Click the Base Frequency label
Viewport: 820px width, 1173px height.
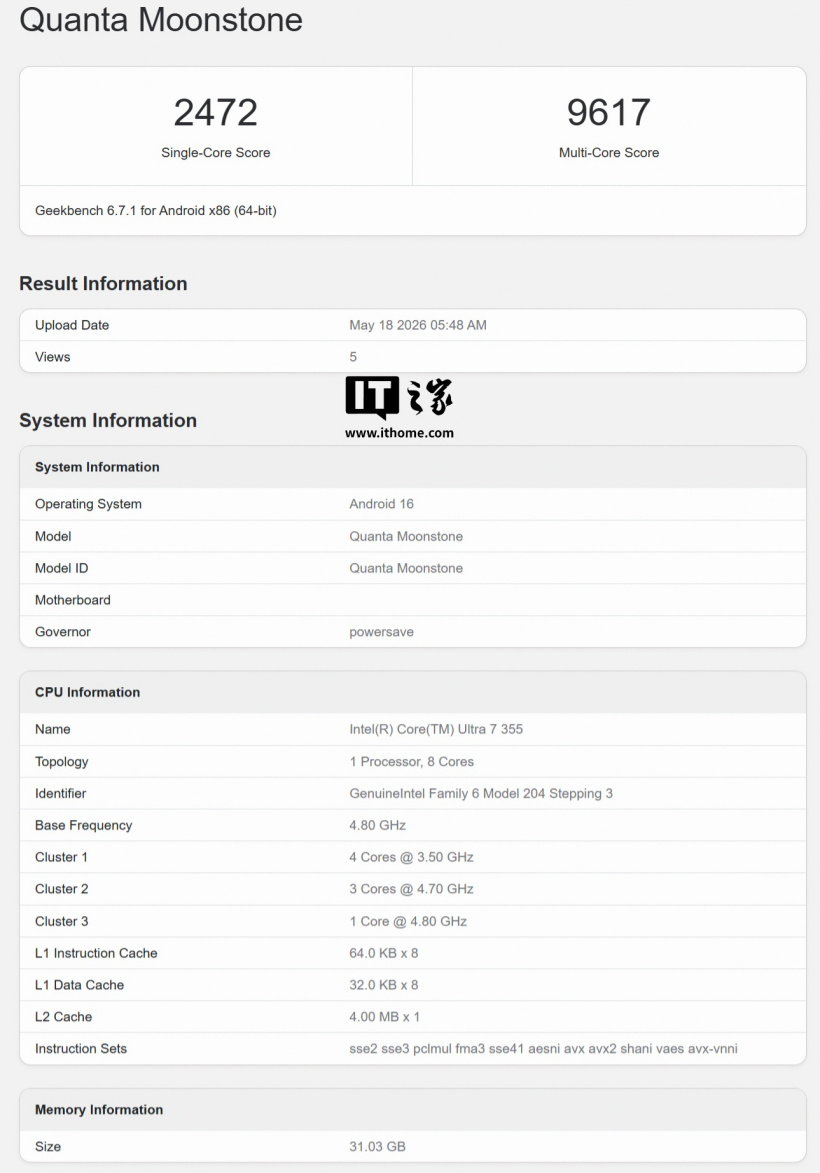(84, 825)
